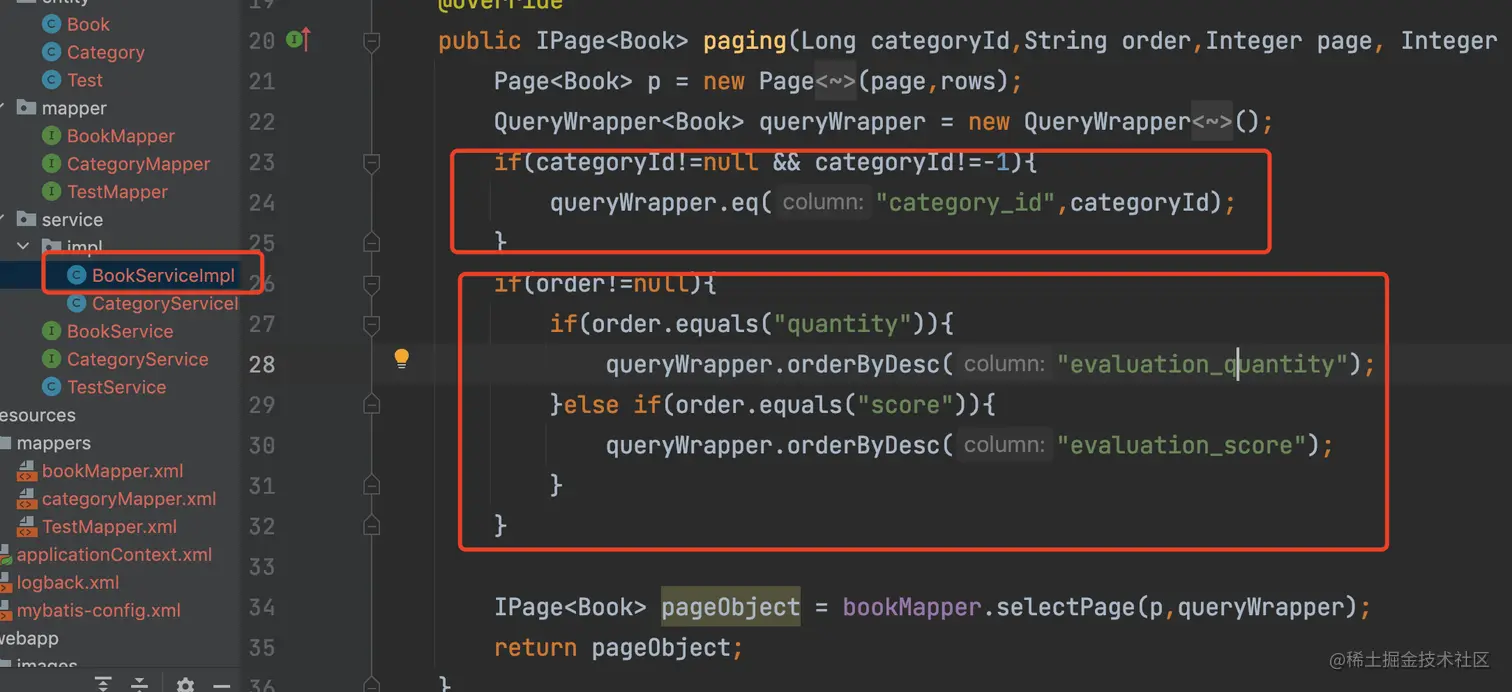
Task: Click the "evaluation_score" string literal
Action: (1182, 445)
